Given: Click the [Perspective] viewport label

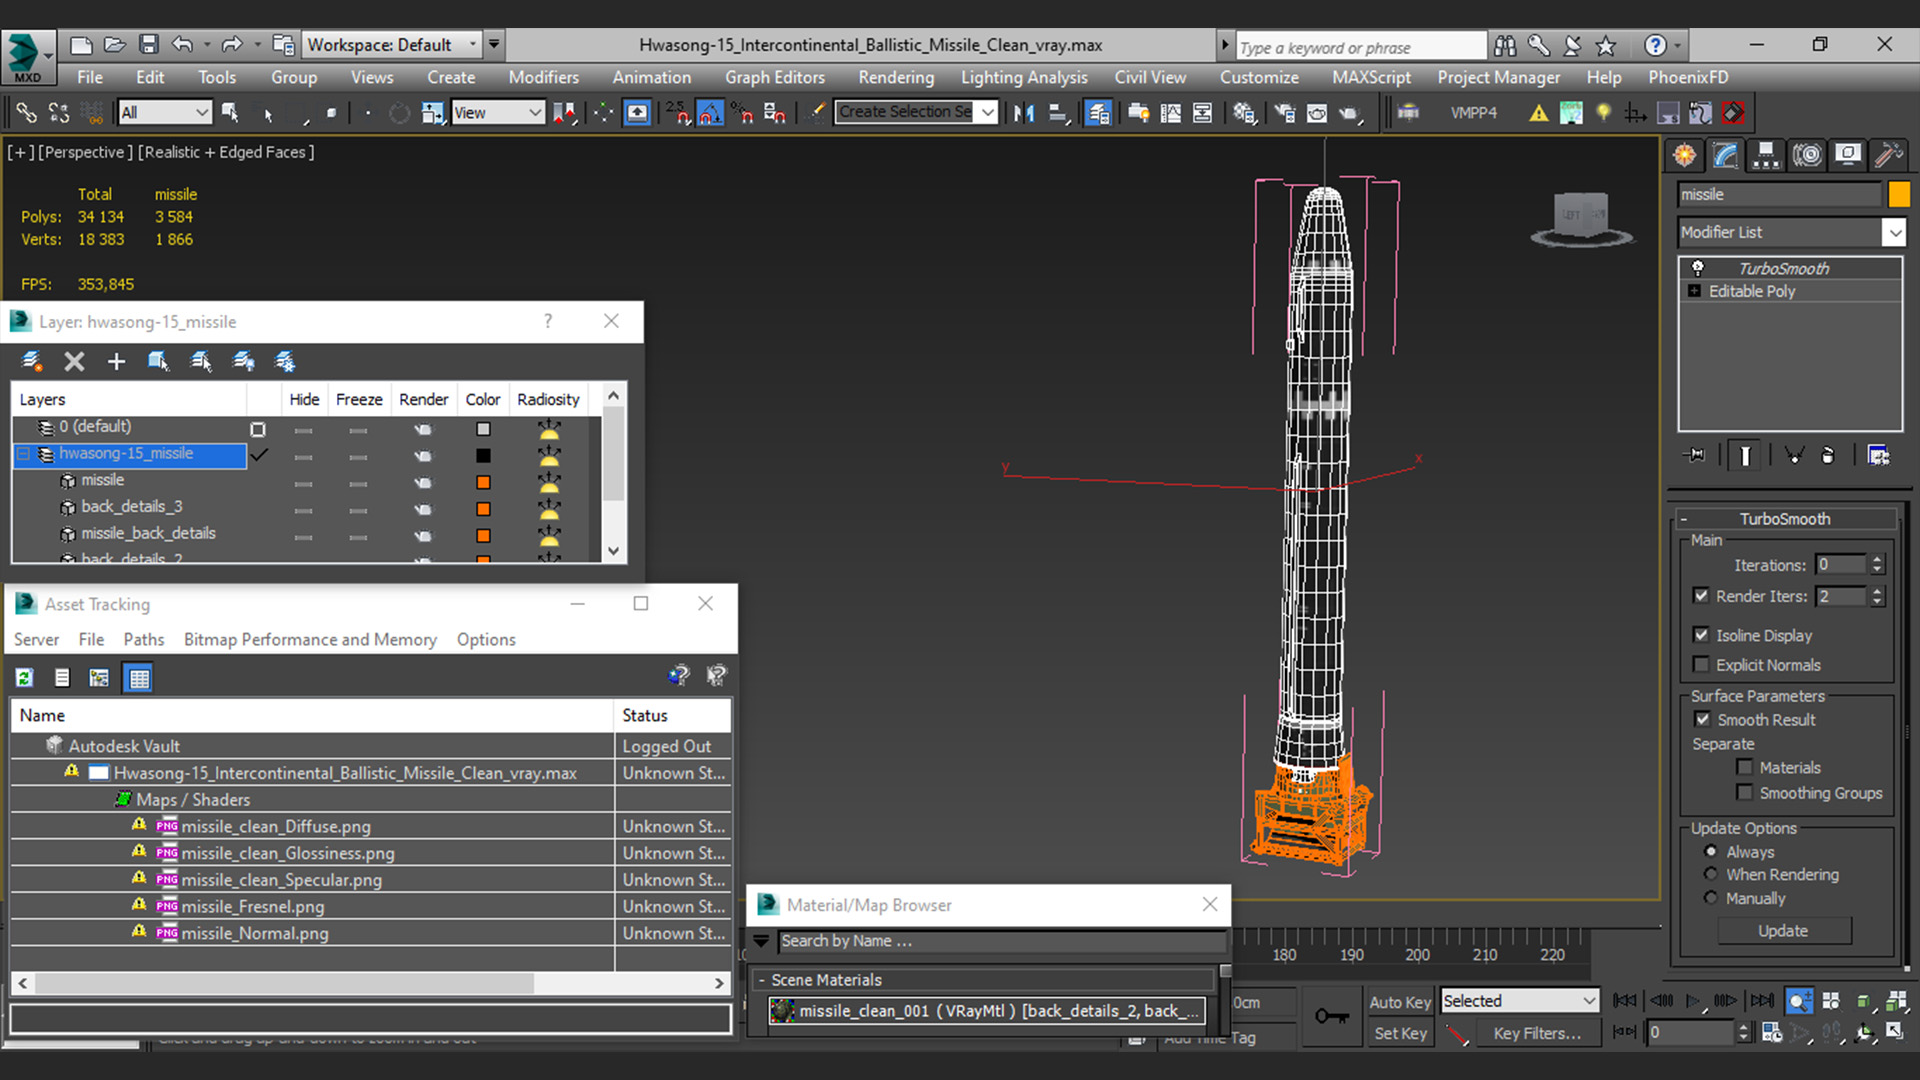Looking at the screenshot, I should pos(85,152).
